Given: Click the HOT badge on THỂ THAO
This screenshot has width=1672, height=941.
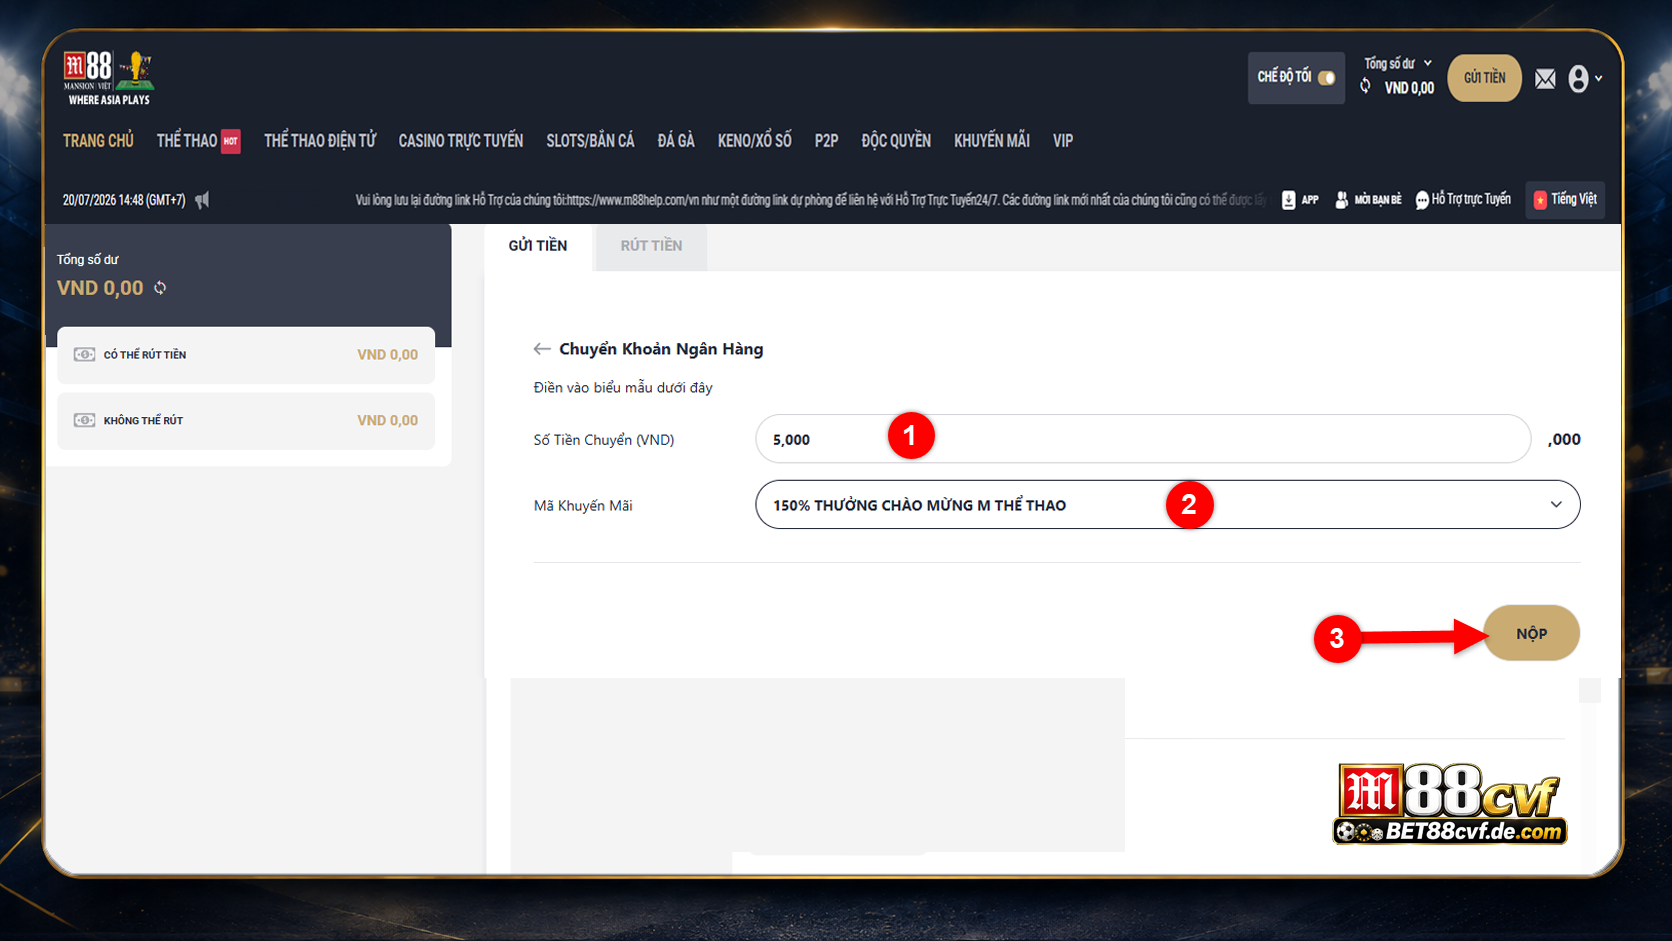Looking at the screenshot, I should point(231,141).
